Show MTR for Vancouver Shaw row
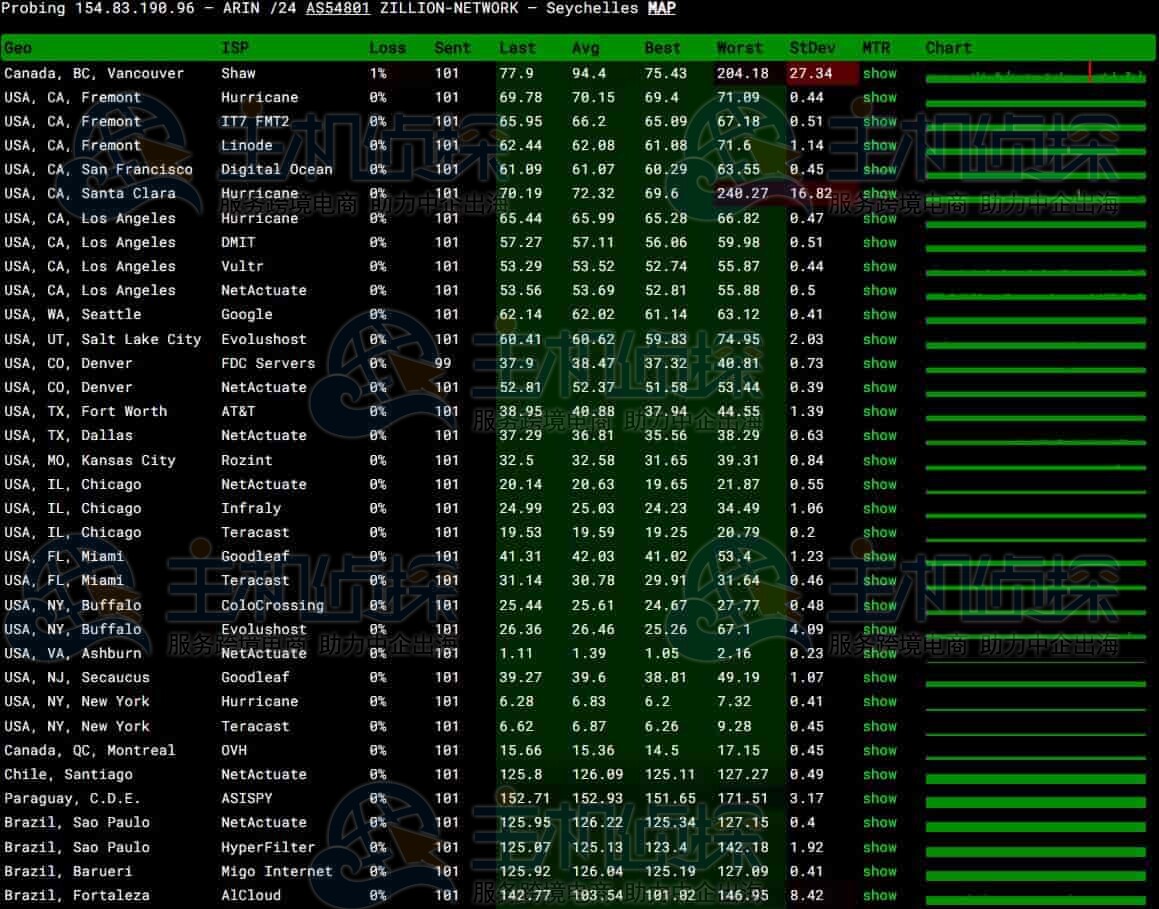Screen dimensions: 1159x909 (x=880, y=73)
